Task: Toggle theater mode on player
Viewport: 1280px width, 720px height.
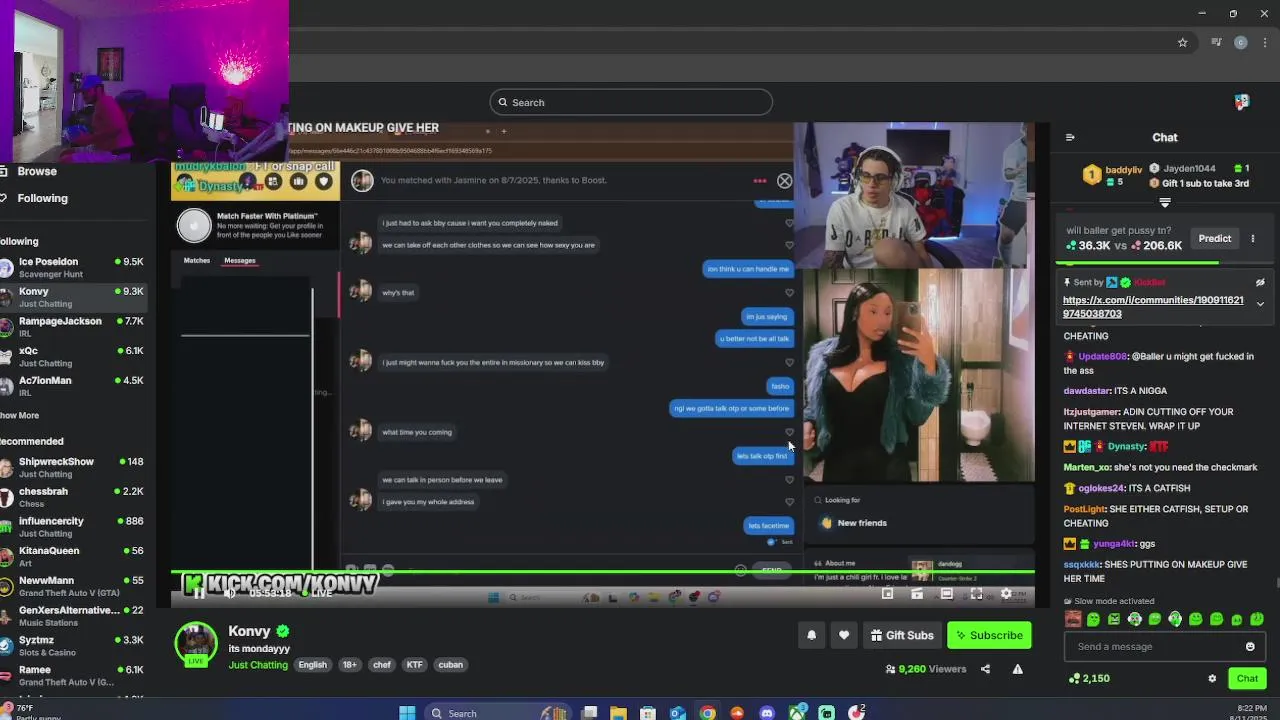Action: pos(946,594)
